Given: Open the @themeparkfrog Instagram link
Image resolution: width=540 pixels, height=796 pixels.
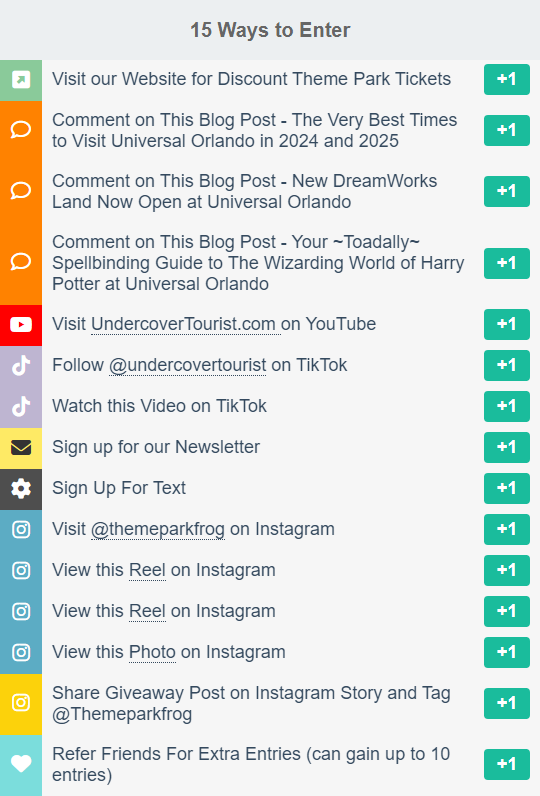Looking at the screenshot, I should [x=158, y=529].
